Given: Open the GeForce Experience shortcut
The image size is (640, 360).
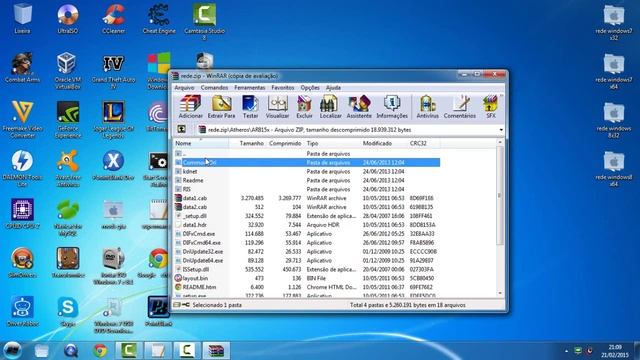Looking at the screenshot, I should tap(68, 119).
